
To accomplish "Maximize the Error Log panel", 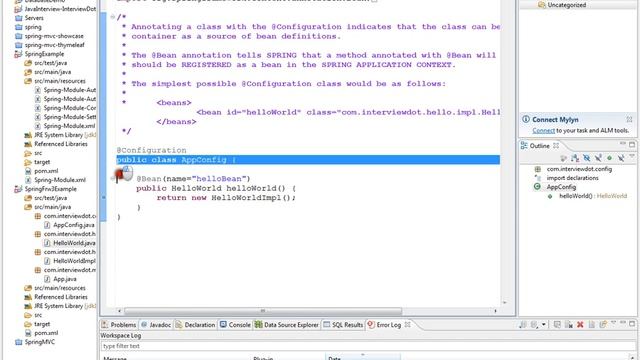I will pyautogui.click(x=632, y=324).
